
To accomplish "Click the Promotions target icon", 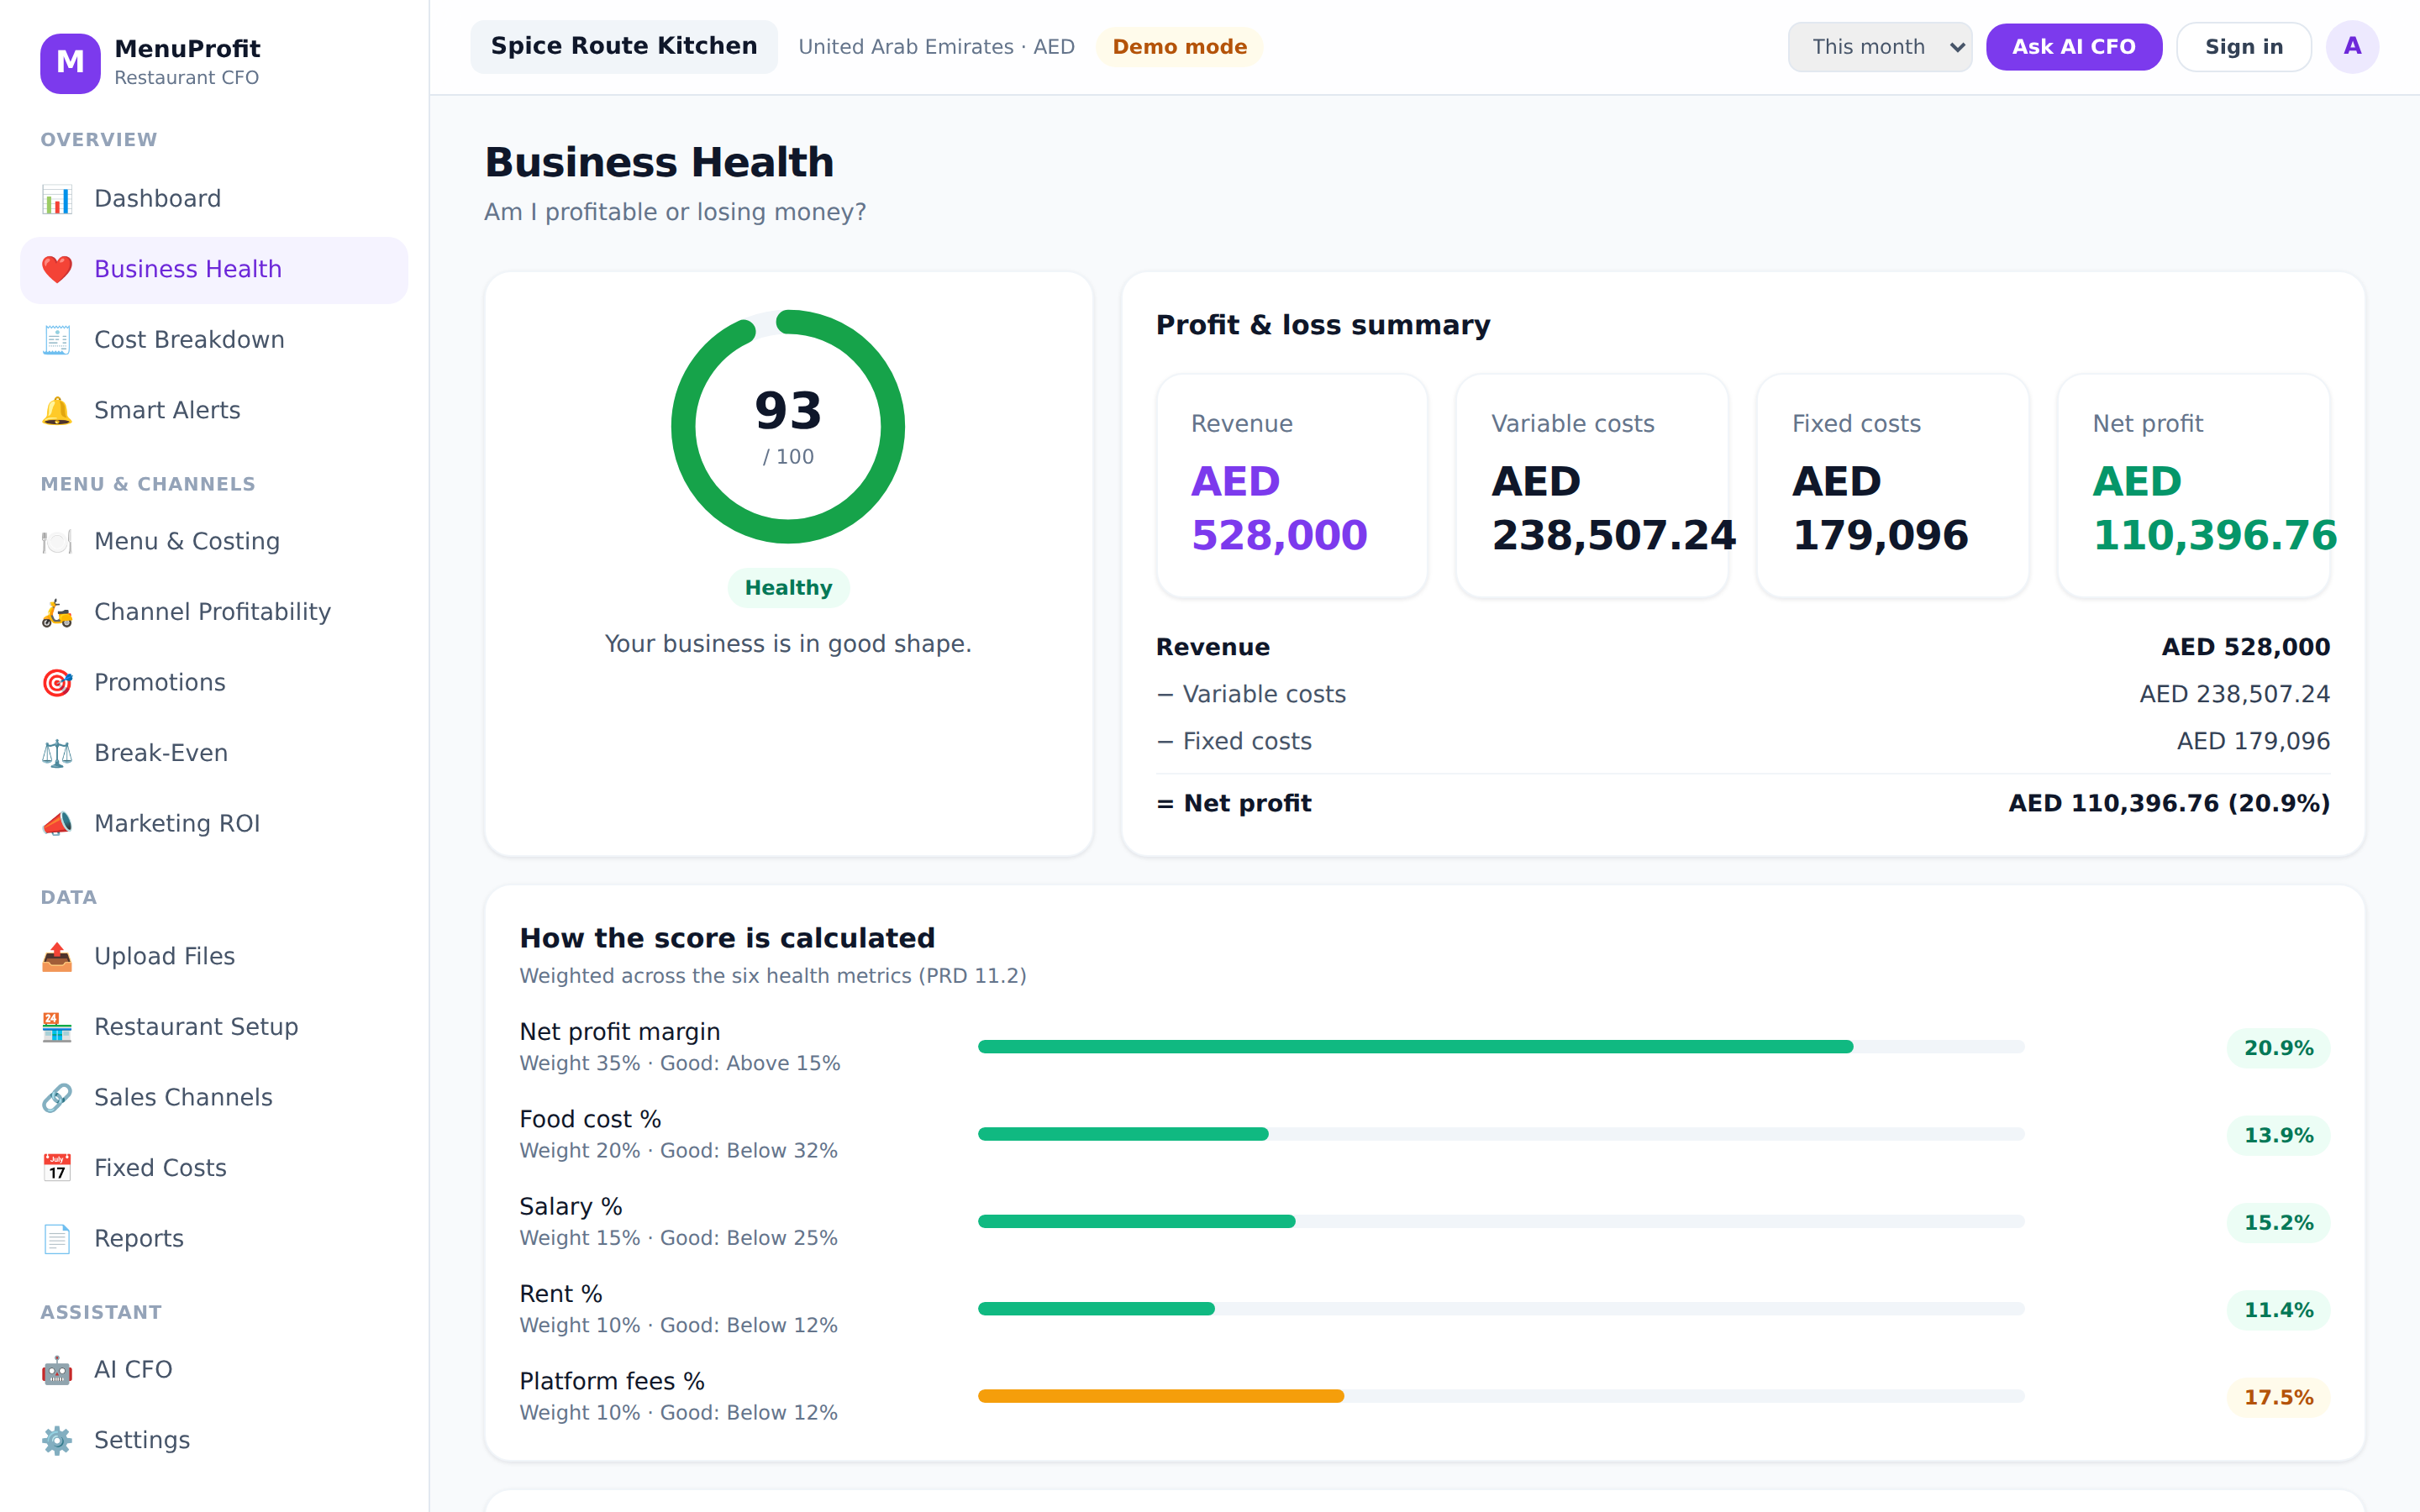I will click(x=57, y=682).
